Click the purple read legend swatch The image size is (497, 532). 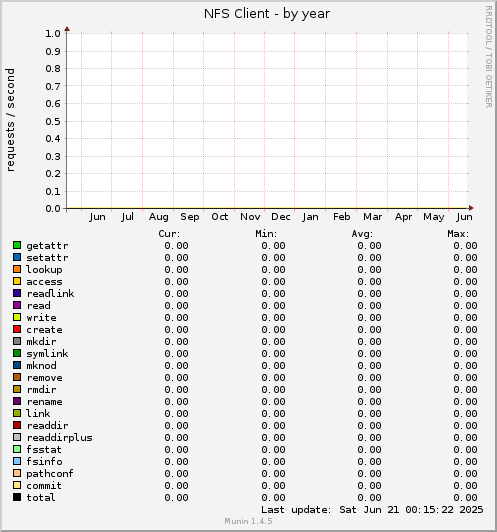tap(17, 305)
